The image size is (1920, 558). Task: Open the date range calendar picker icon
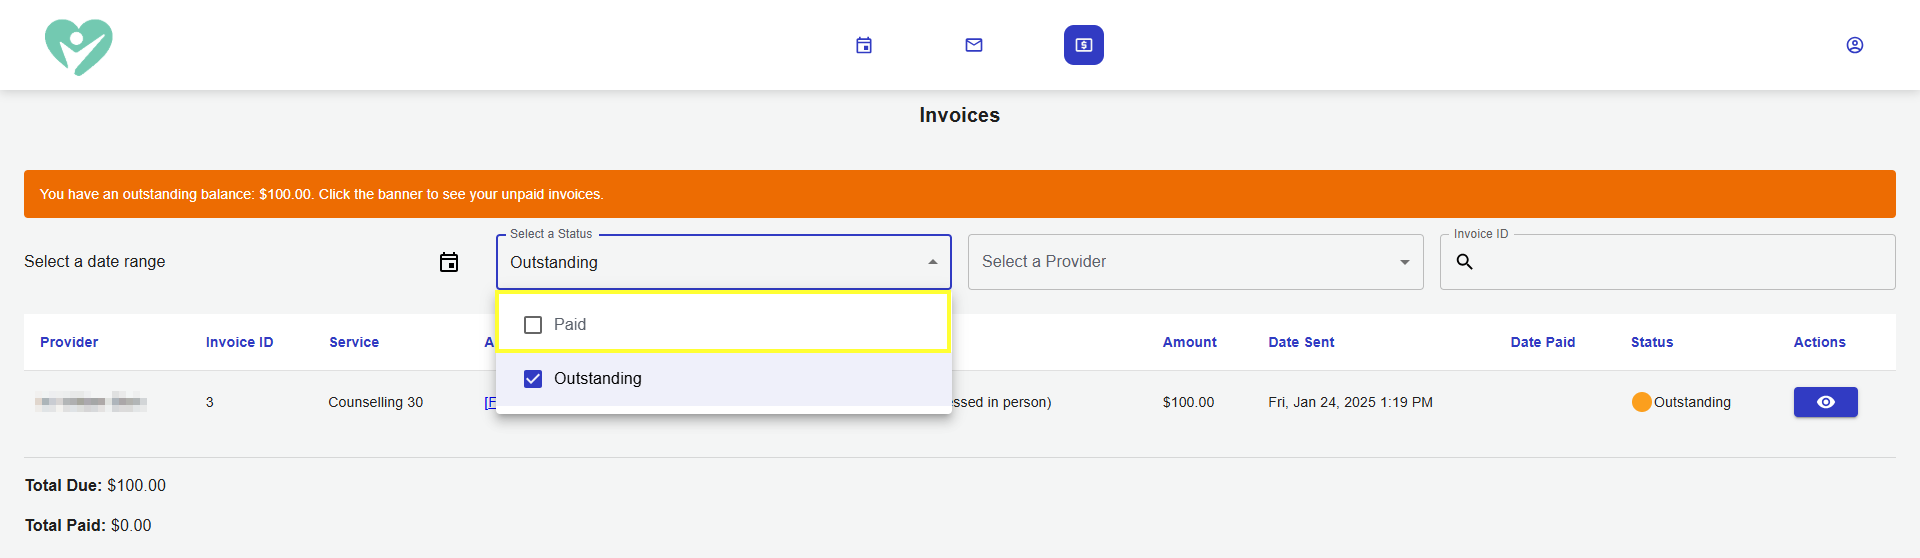click(x=449, y=262)
